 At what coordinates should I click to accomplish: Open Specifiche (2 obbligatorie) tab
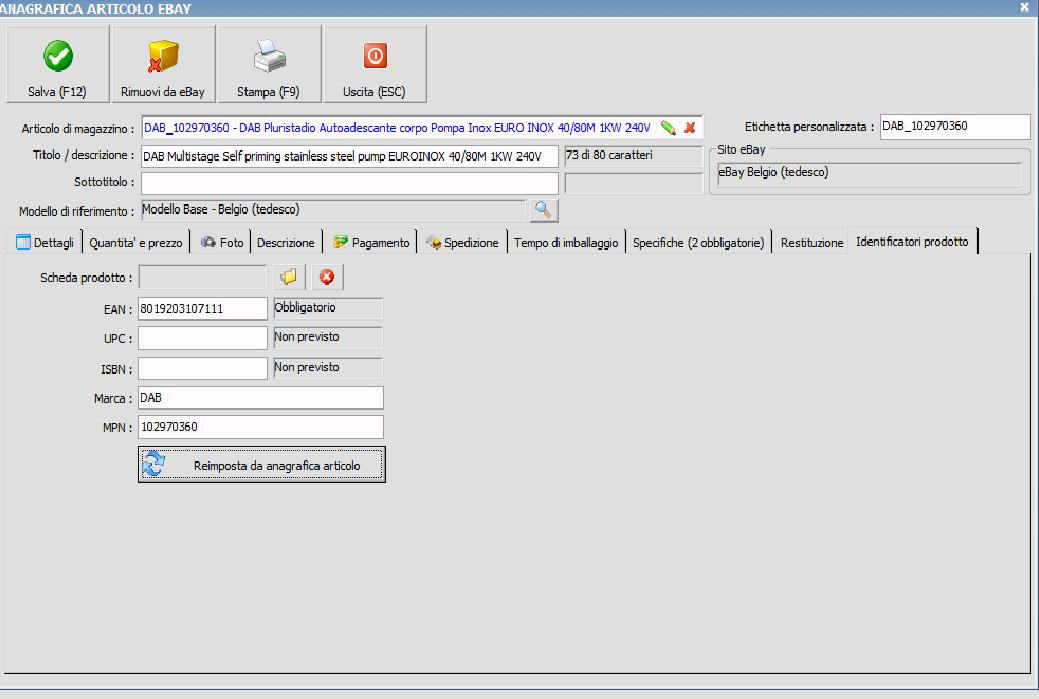coord(698,242)
